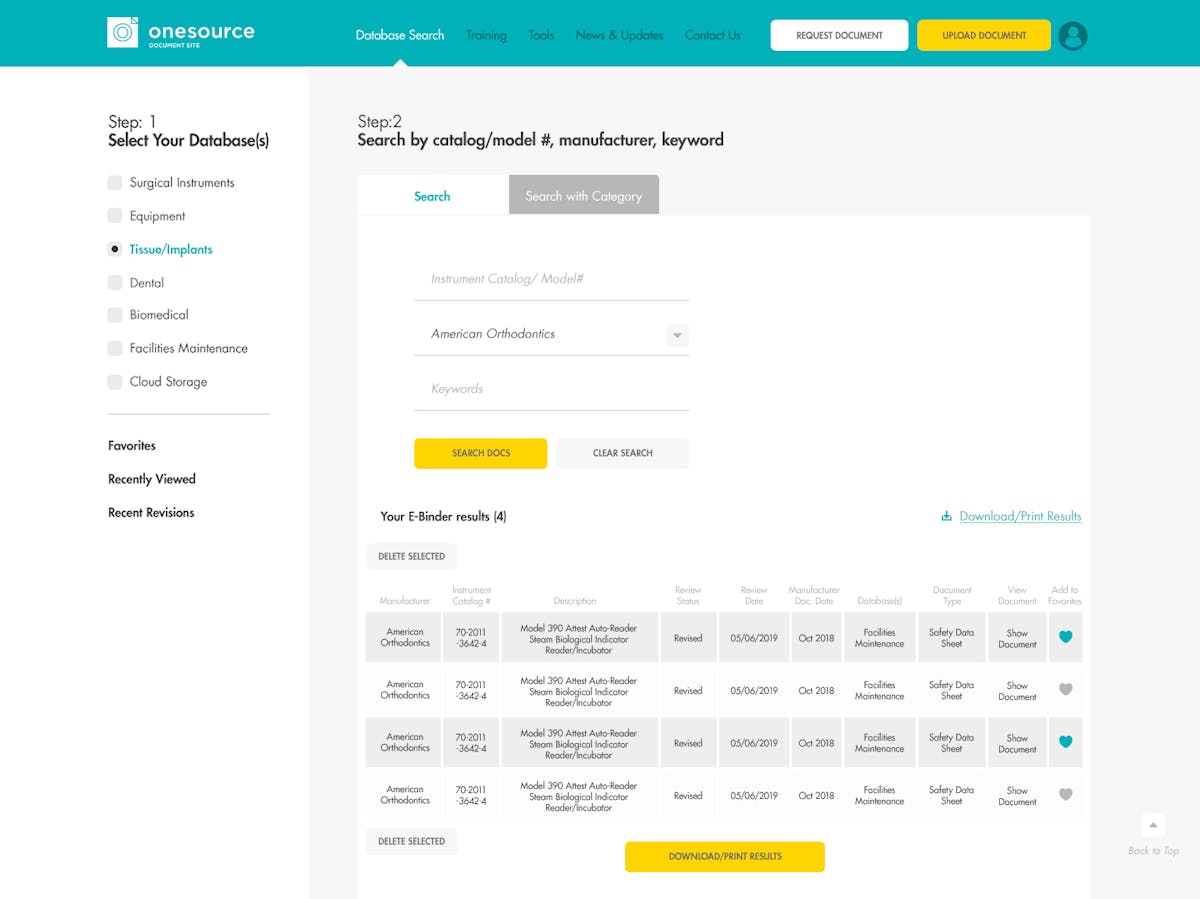Favorite the last result row heart icon
Viewport: 1200px width, 899px height.
coord(1065,795)
